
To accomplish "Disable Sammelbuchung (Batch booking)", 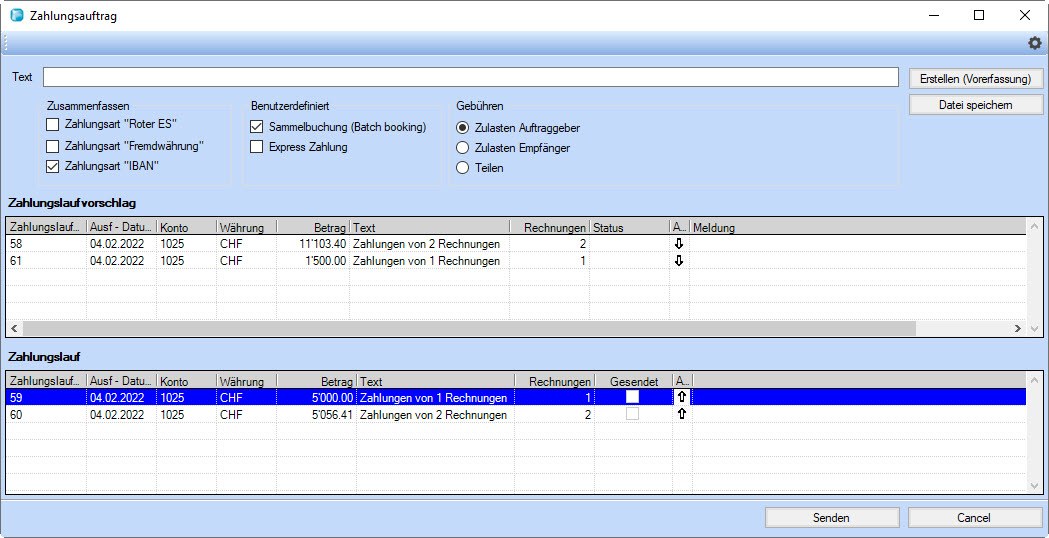I will 257,127.
